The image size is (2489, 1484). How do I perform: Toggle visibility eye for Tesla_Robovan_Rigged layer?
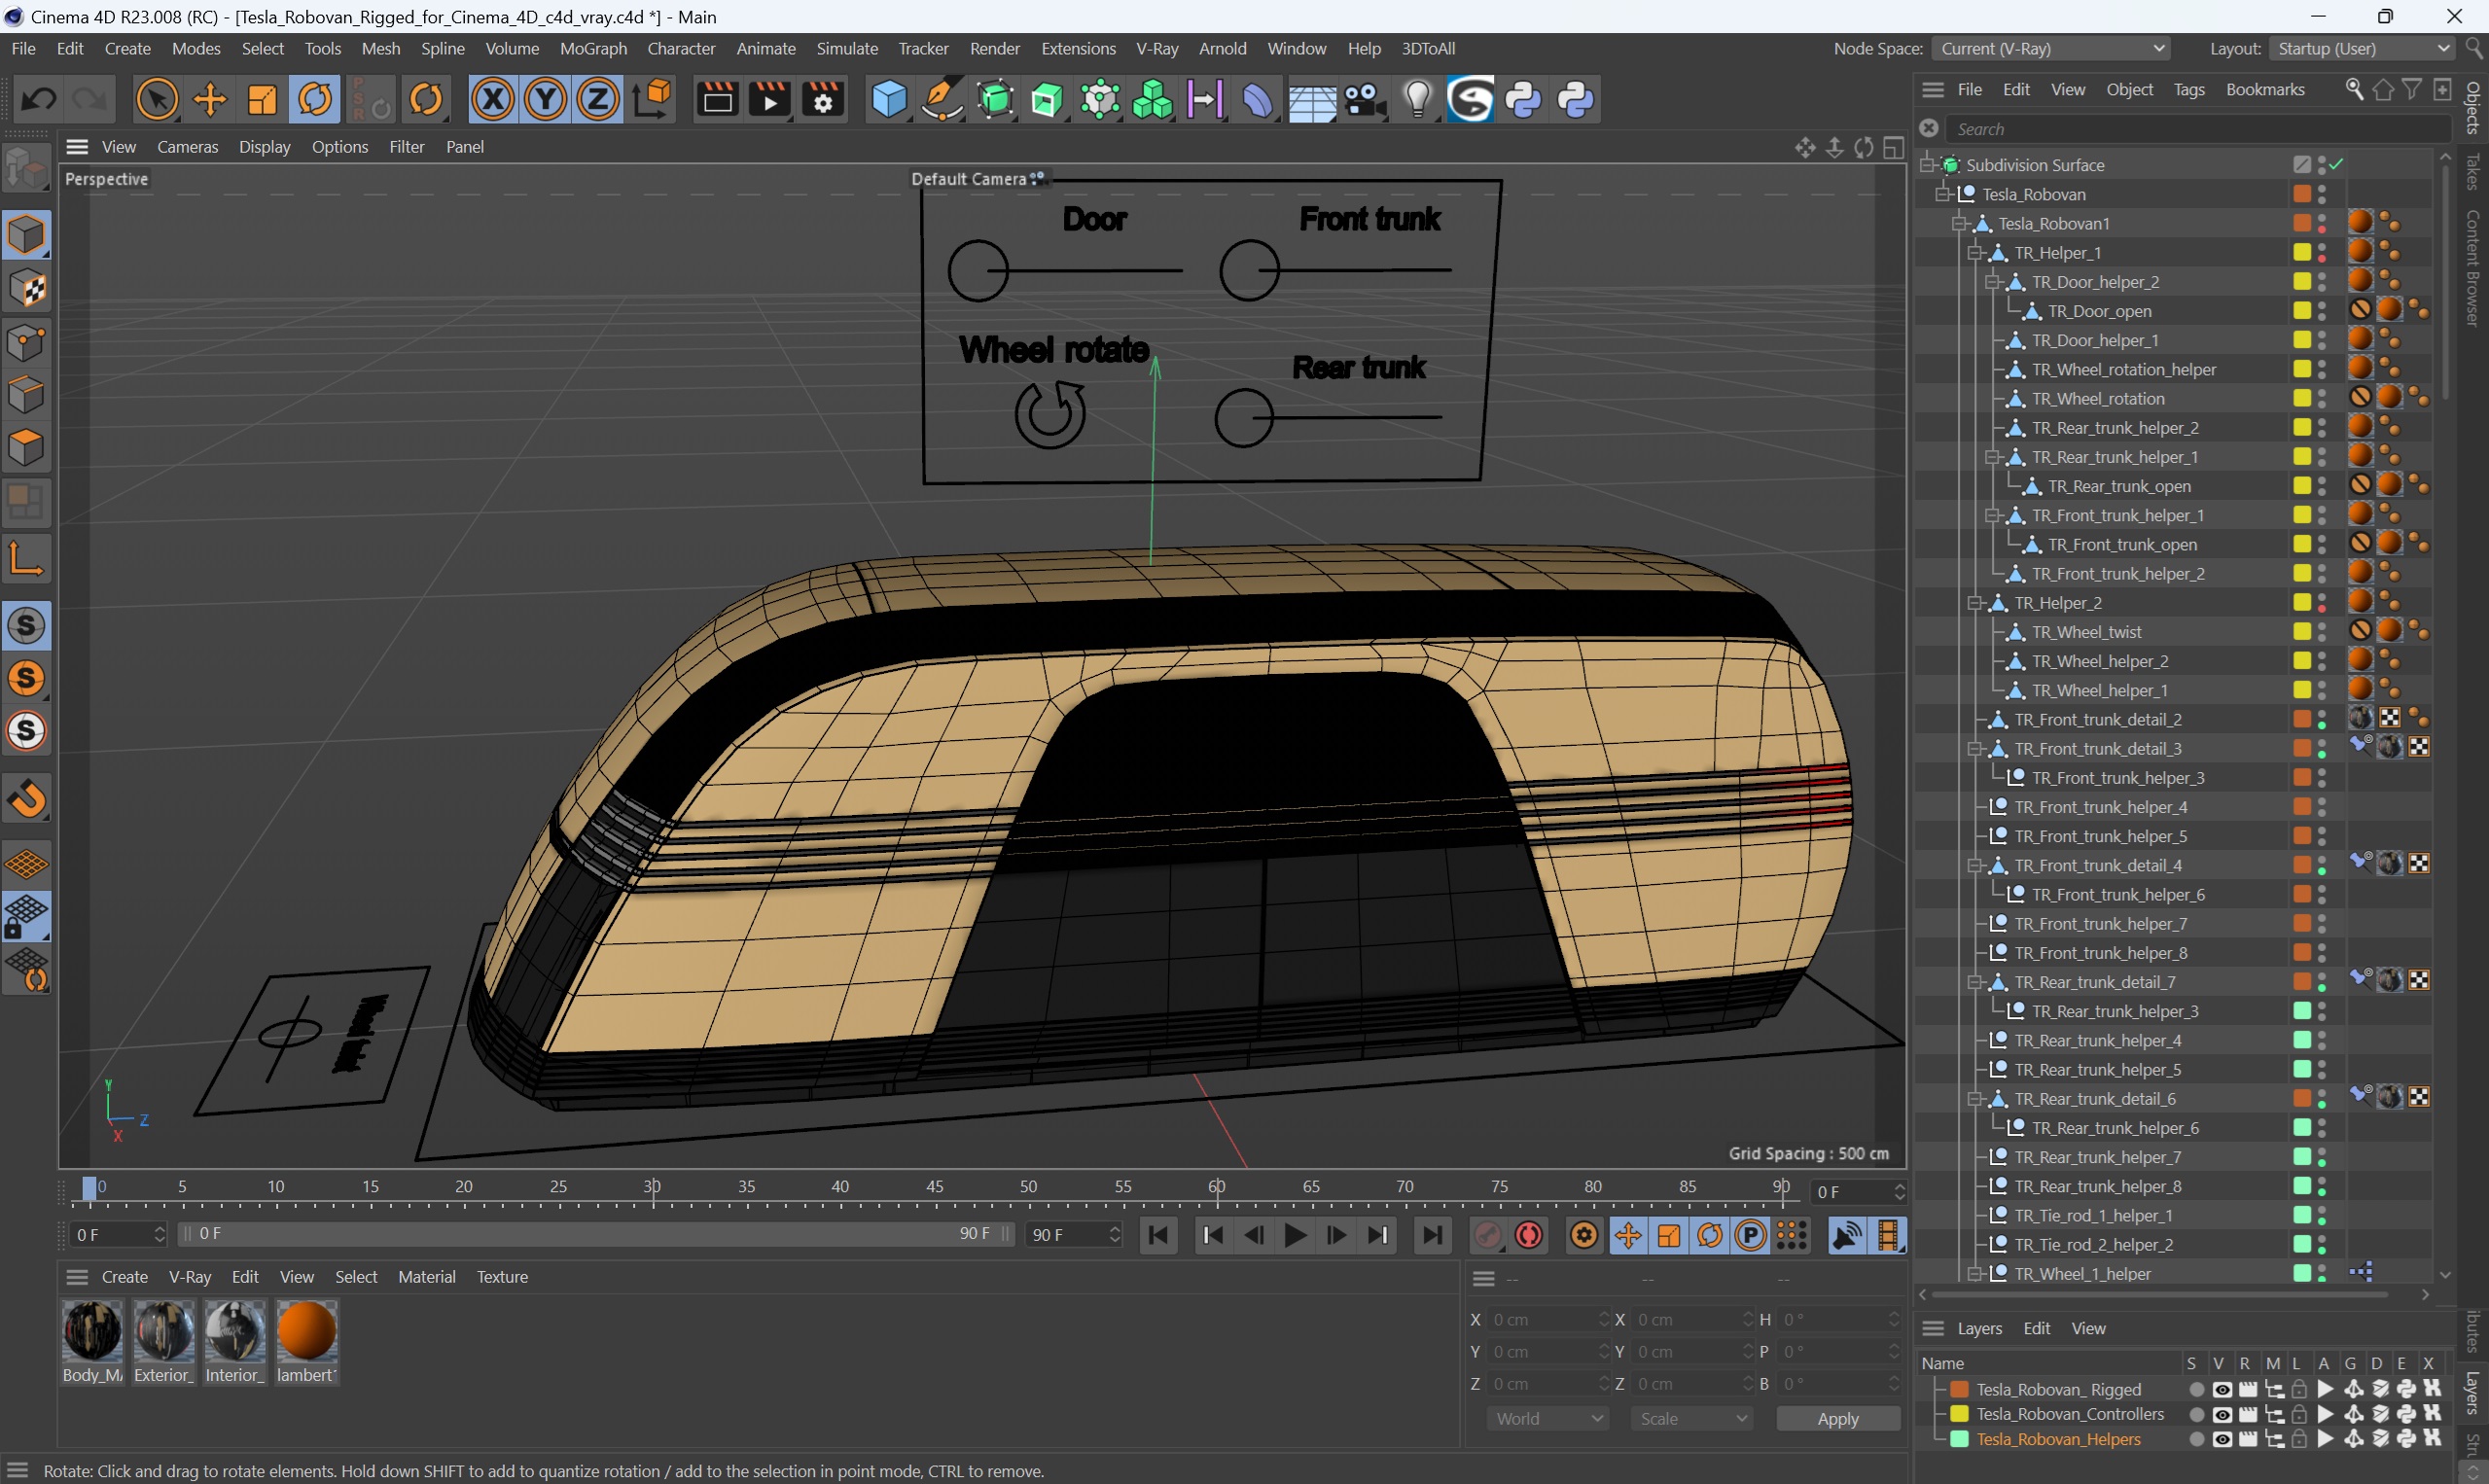(x=2221, y=1390)
